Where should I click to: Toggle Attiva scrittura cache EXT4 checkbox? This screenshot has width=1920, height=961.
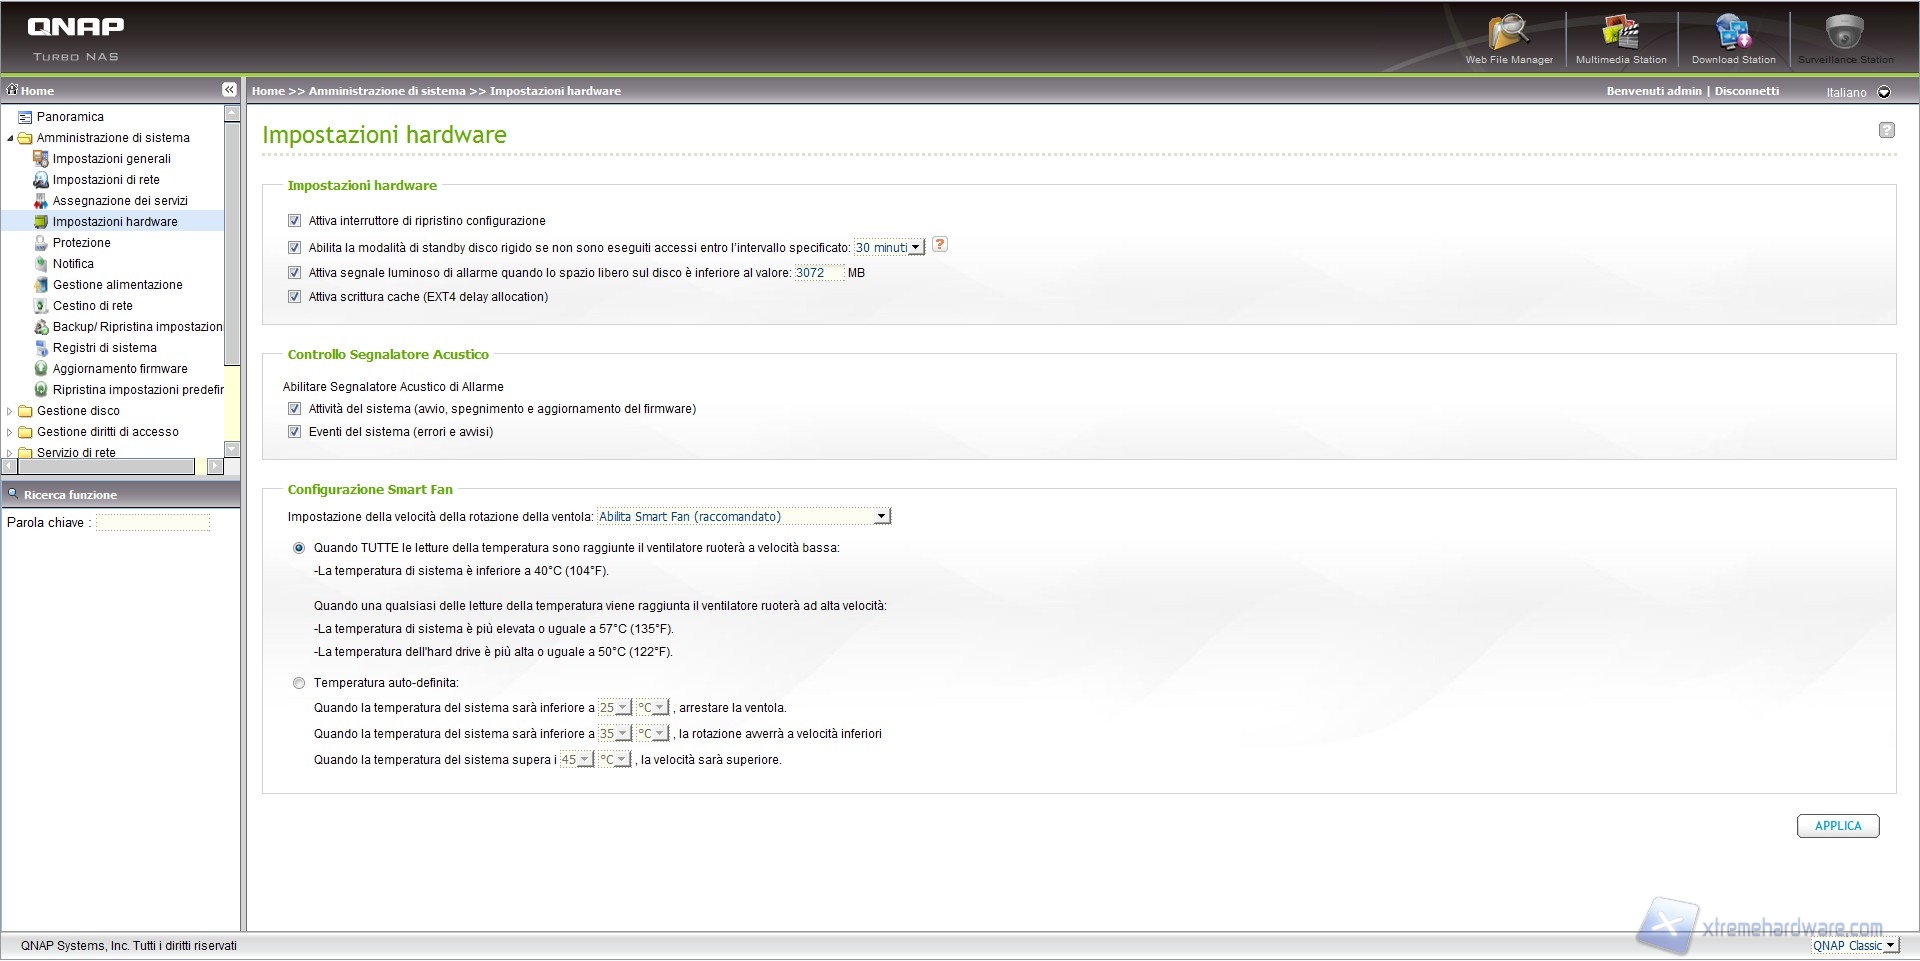pos(294,297)
